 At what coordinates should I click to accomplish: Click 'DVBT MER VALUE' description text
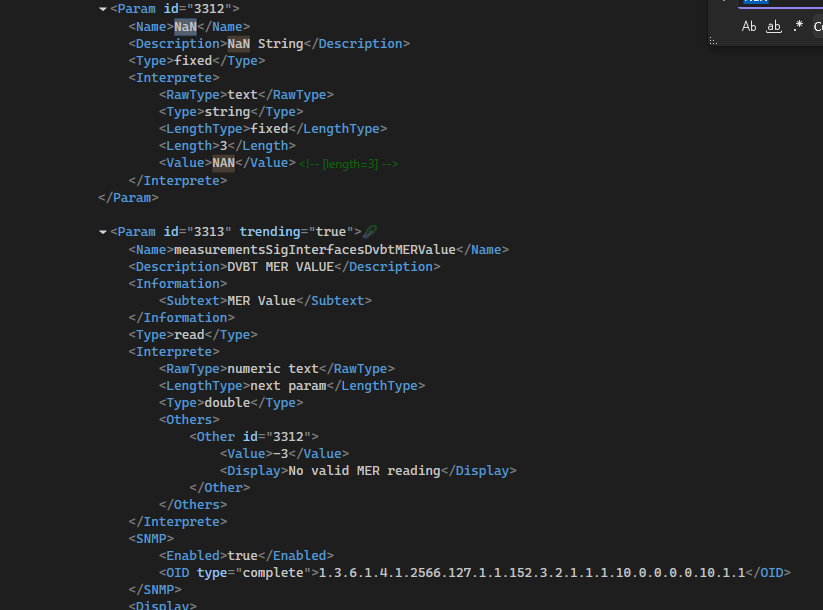(280, 267)
